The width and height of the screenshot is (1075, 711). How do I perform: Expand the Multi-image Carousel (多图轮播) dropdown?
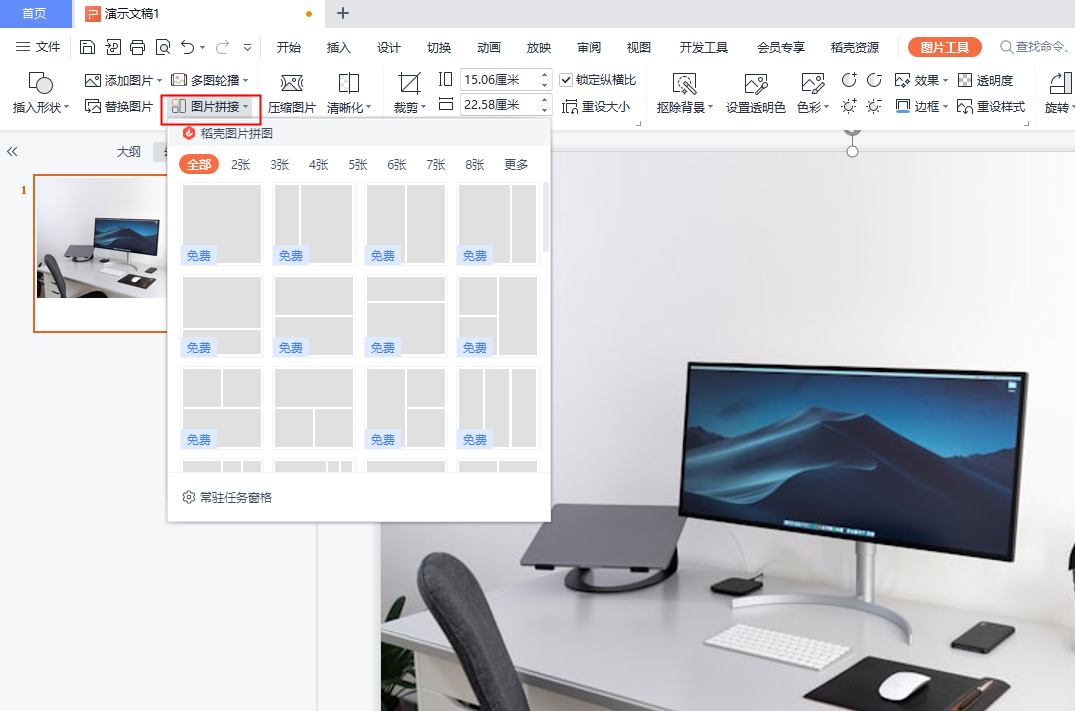point(208,80)
